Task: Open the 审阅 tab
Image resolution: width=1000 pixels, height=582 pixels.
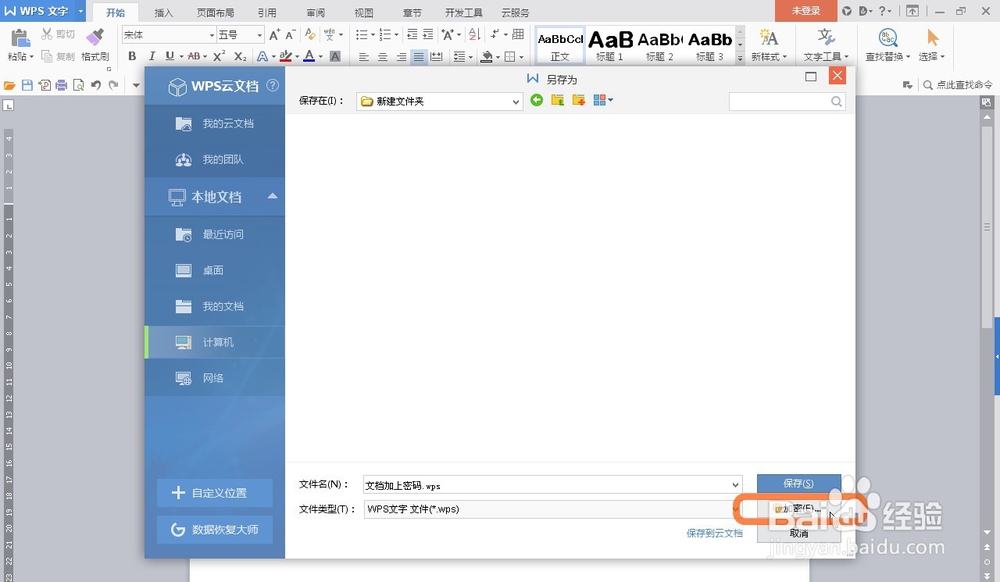Action: tap(316, 12)
